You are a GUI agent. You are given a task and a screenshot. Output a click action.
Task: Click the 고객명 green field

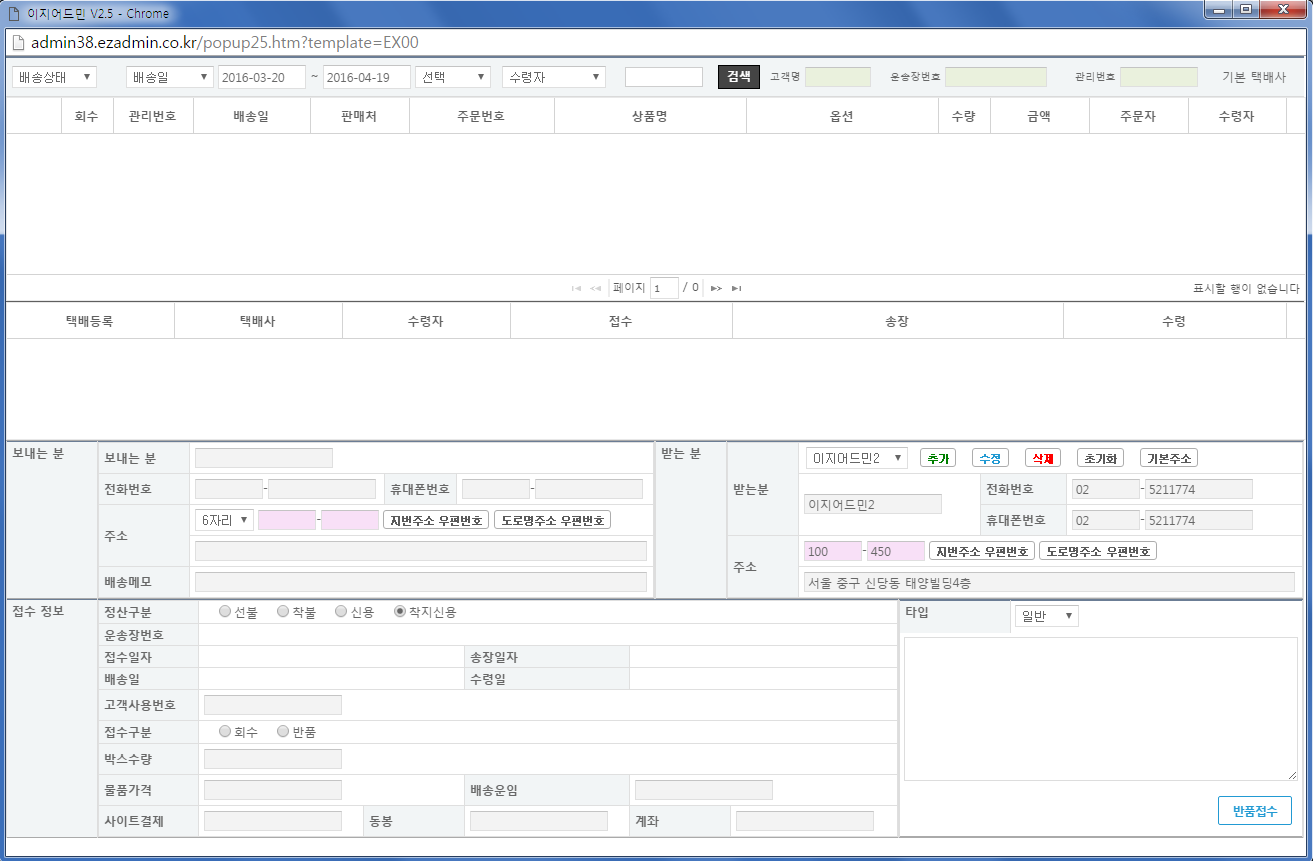pyautogui.click(x=838, y=77)
